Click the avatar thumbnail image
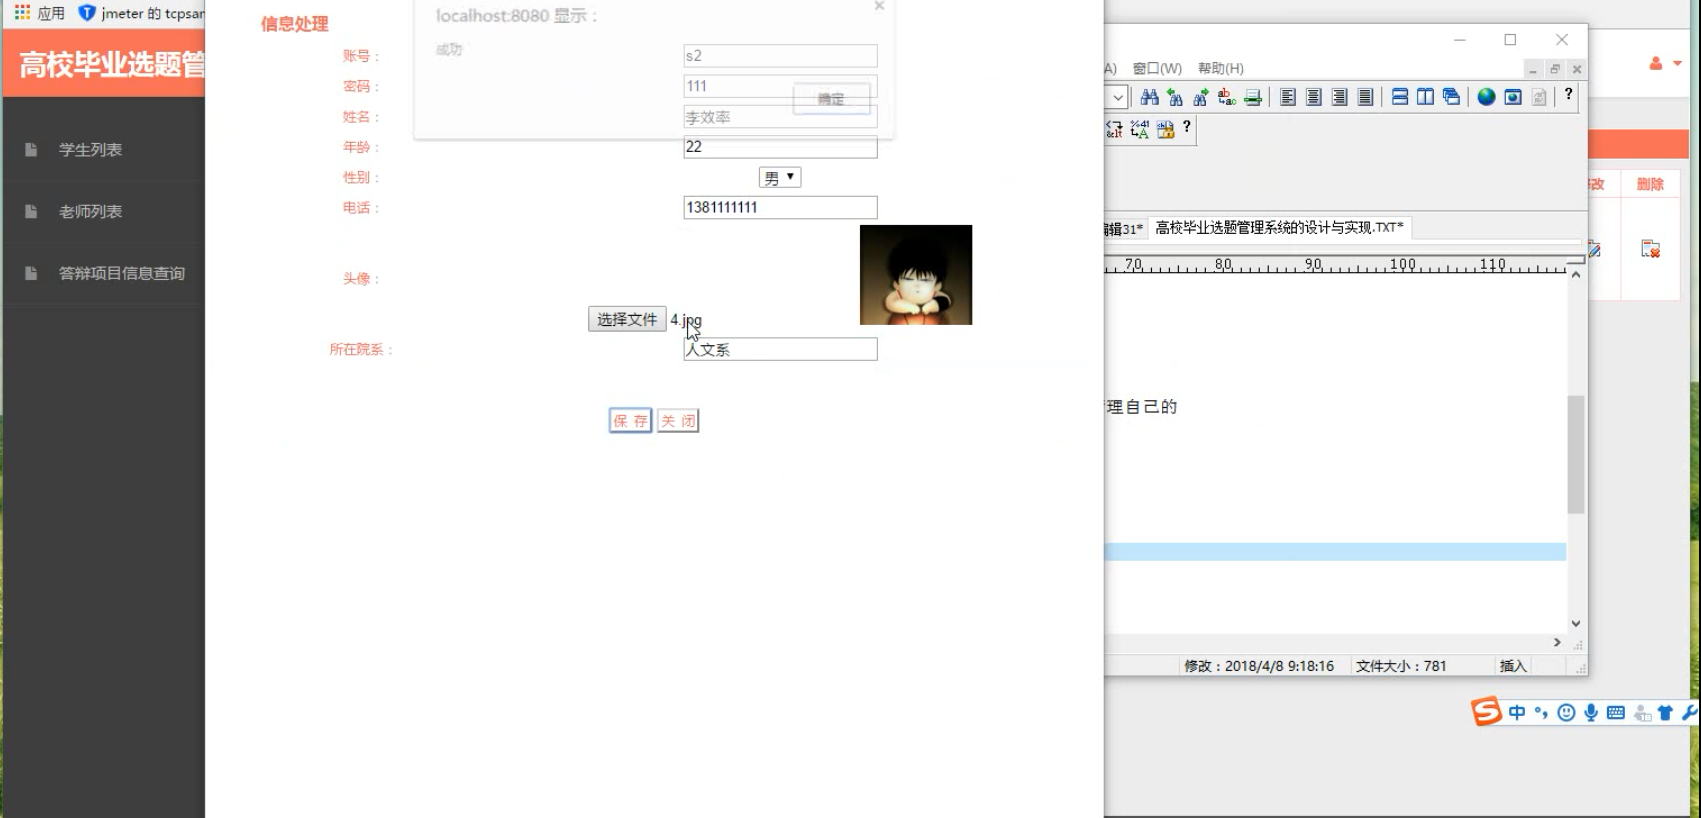The height and width of the screenshot is (818, 1701). (916, 275)
